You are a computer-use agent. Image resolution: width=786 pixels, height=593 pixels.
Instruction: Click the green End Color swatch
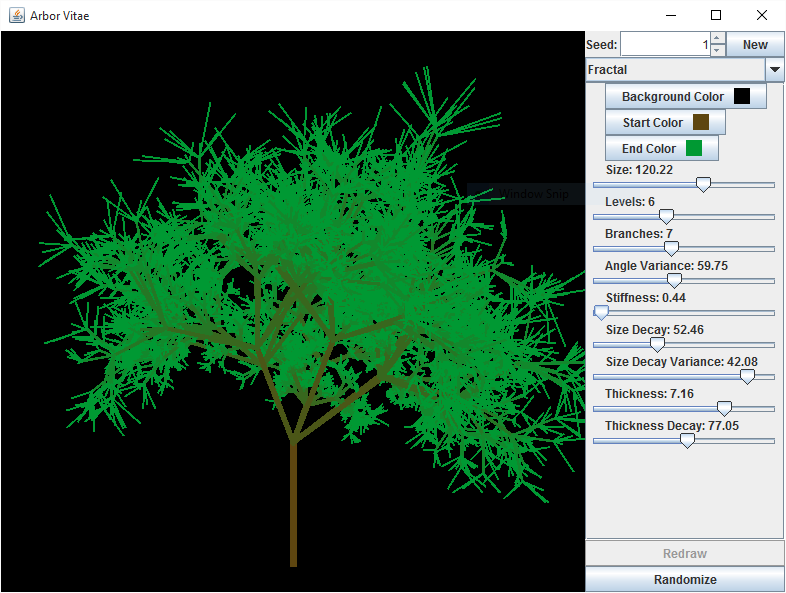point(694,148)
